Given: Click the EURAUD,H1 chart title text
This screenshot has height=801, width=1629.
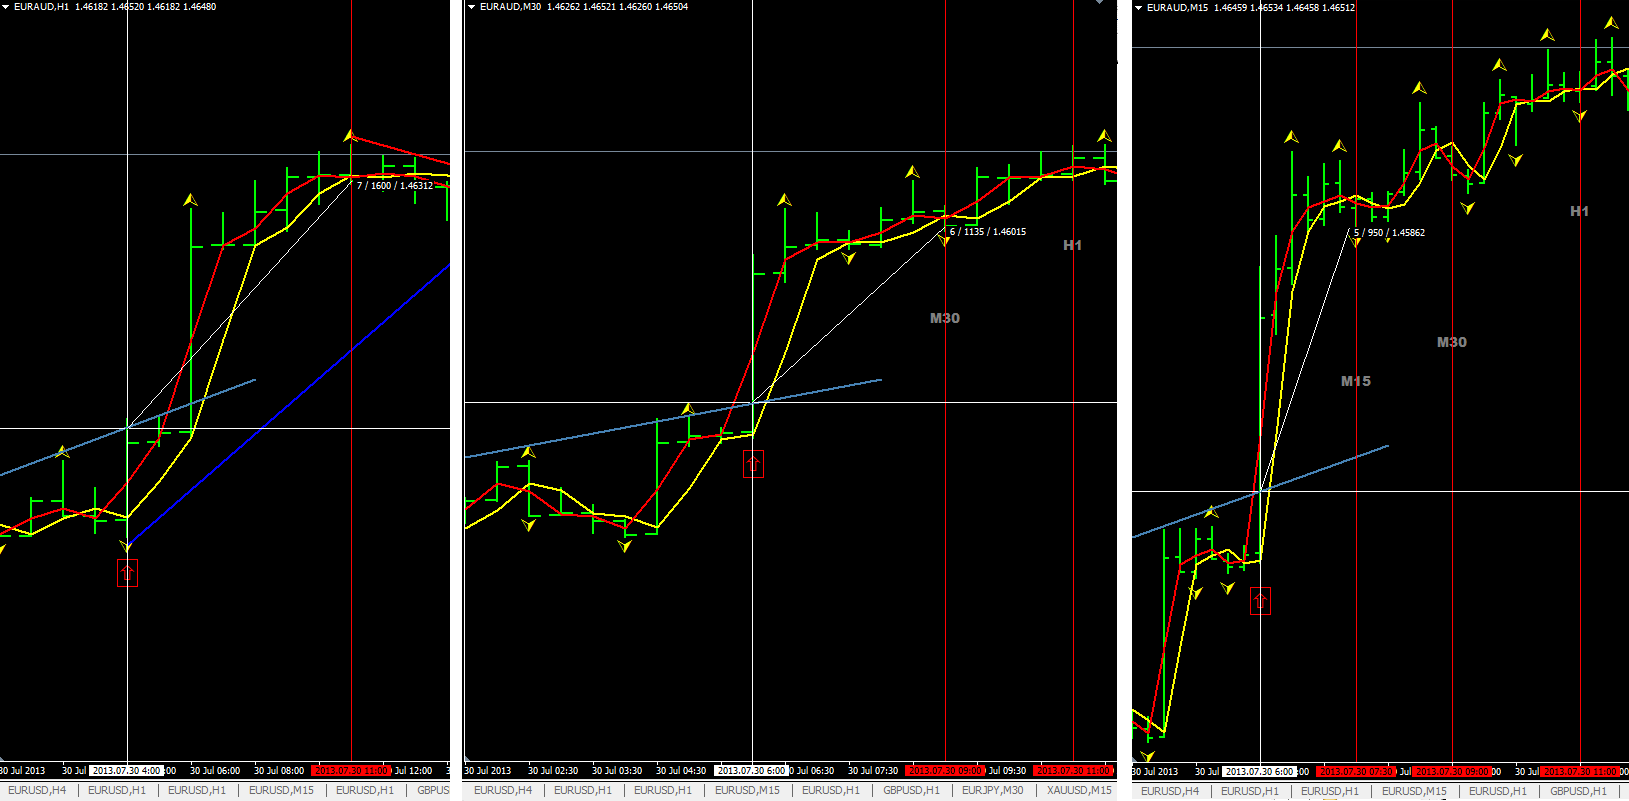Looking at the screenshot, I should click(115, 7).
